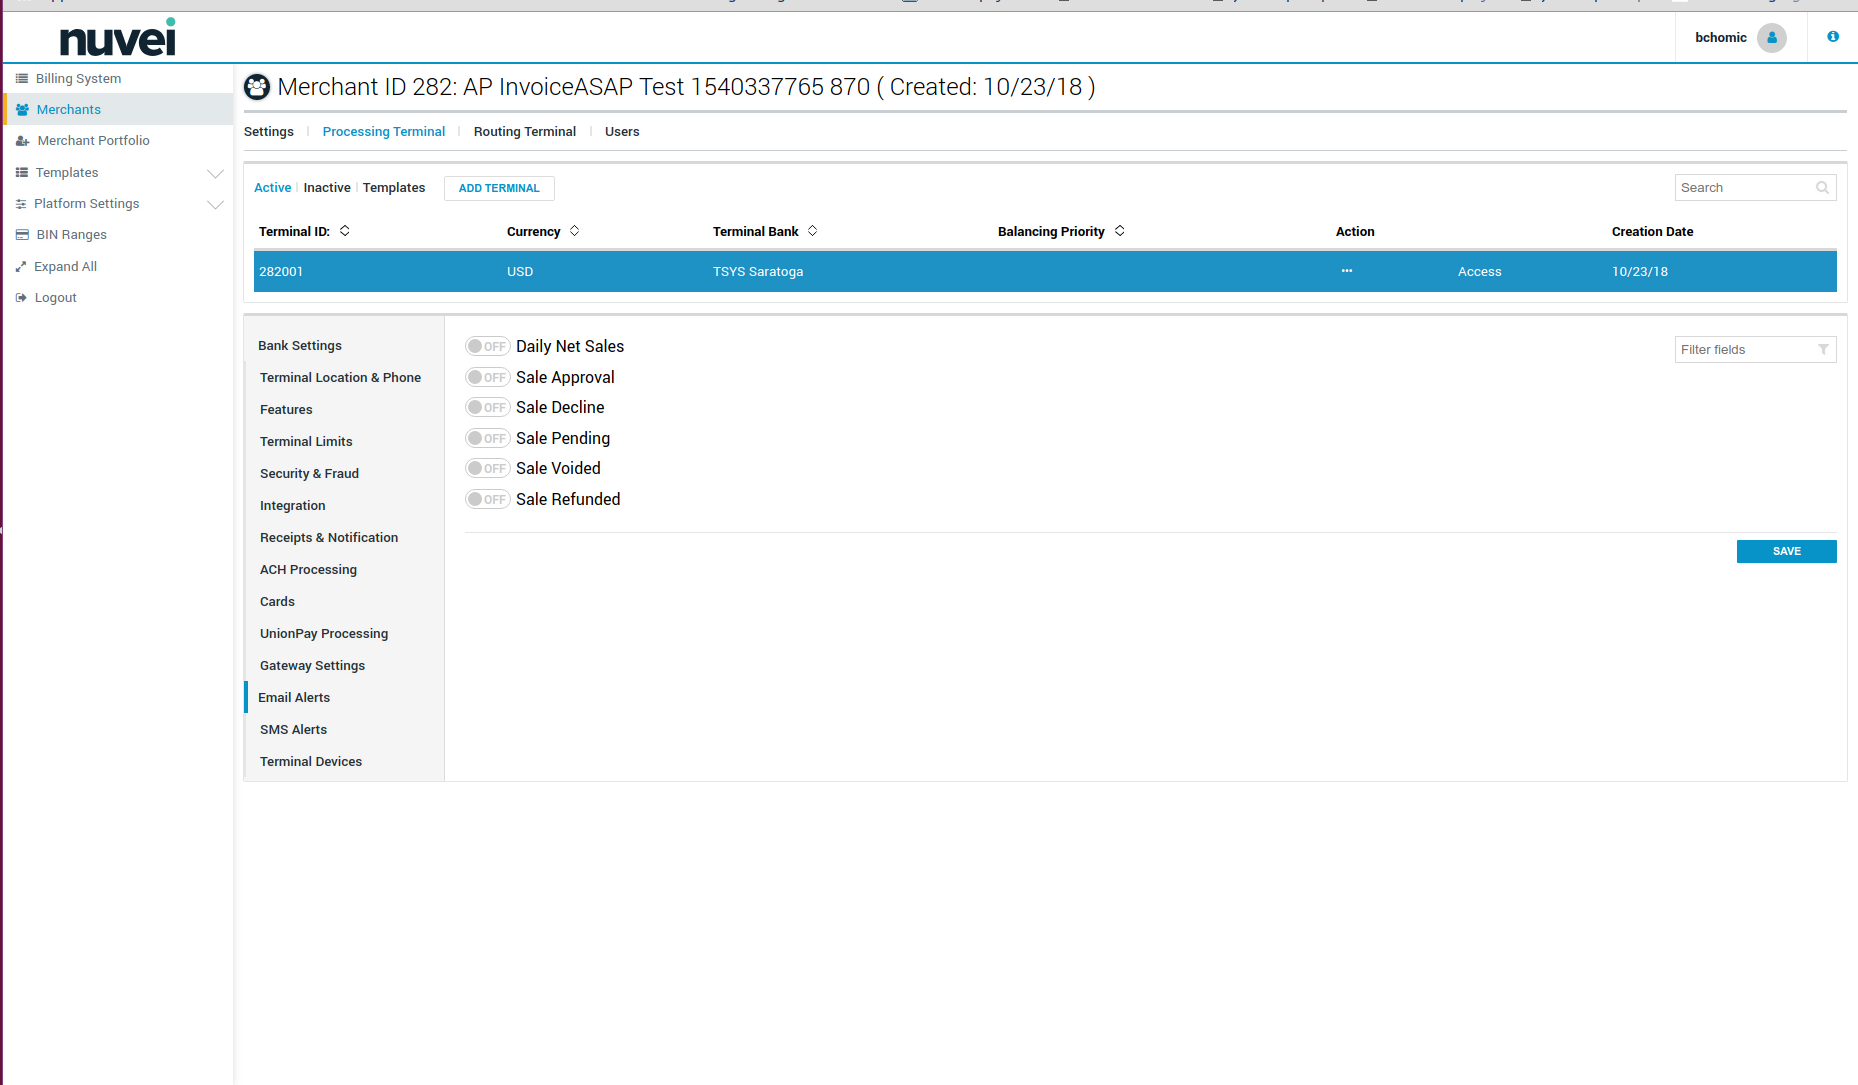
Task: Click the Templates grid icon in sidebar
Action: click(21, 172)
